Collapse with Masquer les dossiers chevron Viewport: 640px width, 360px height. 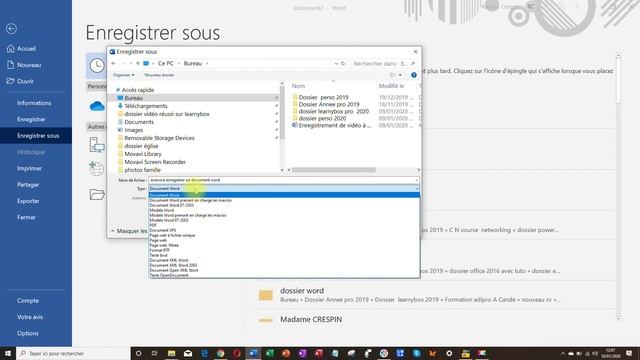(113, 231)
